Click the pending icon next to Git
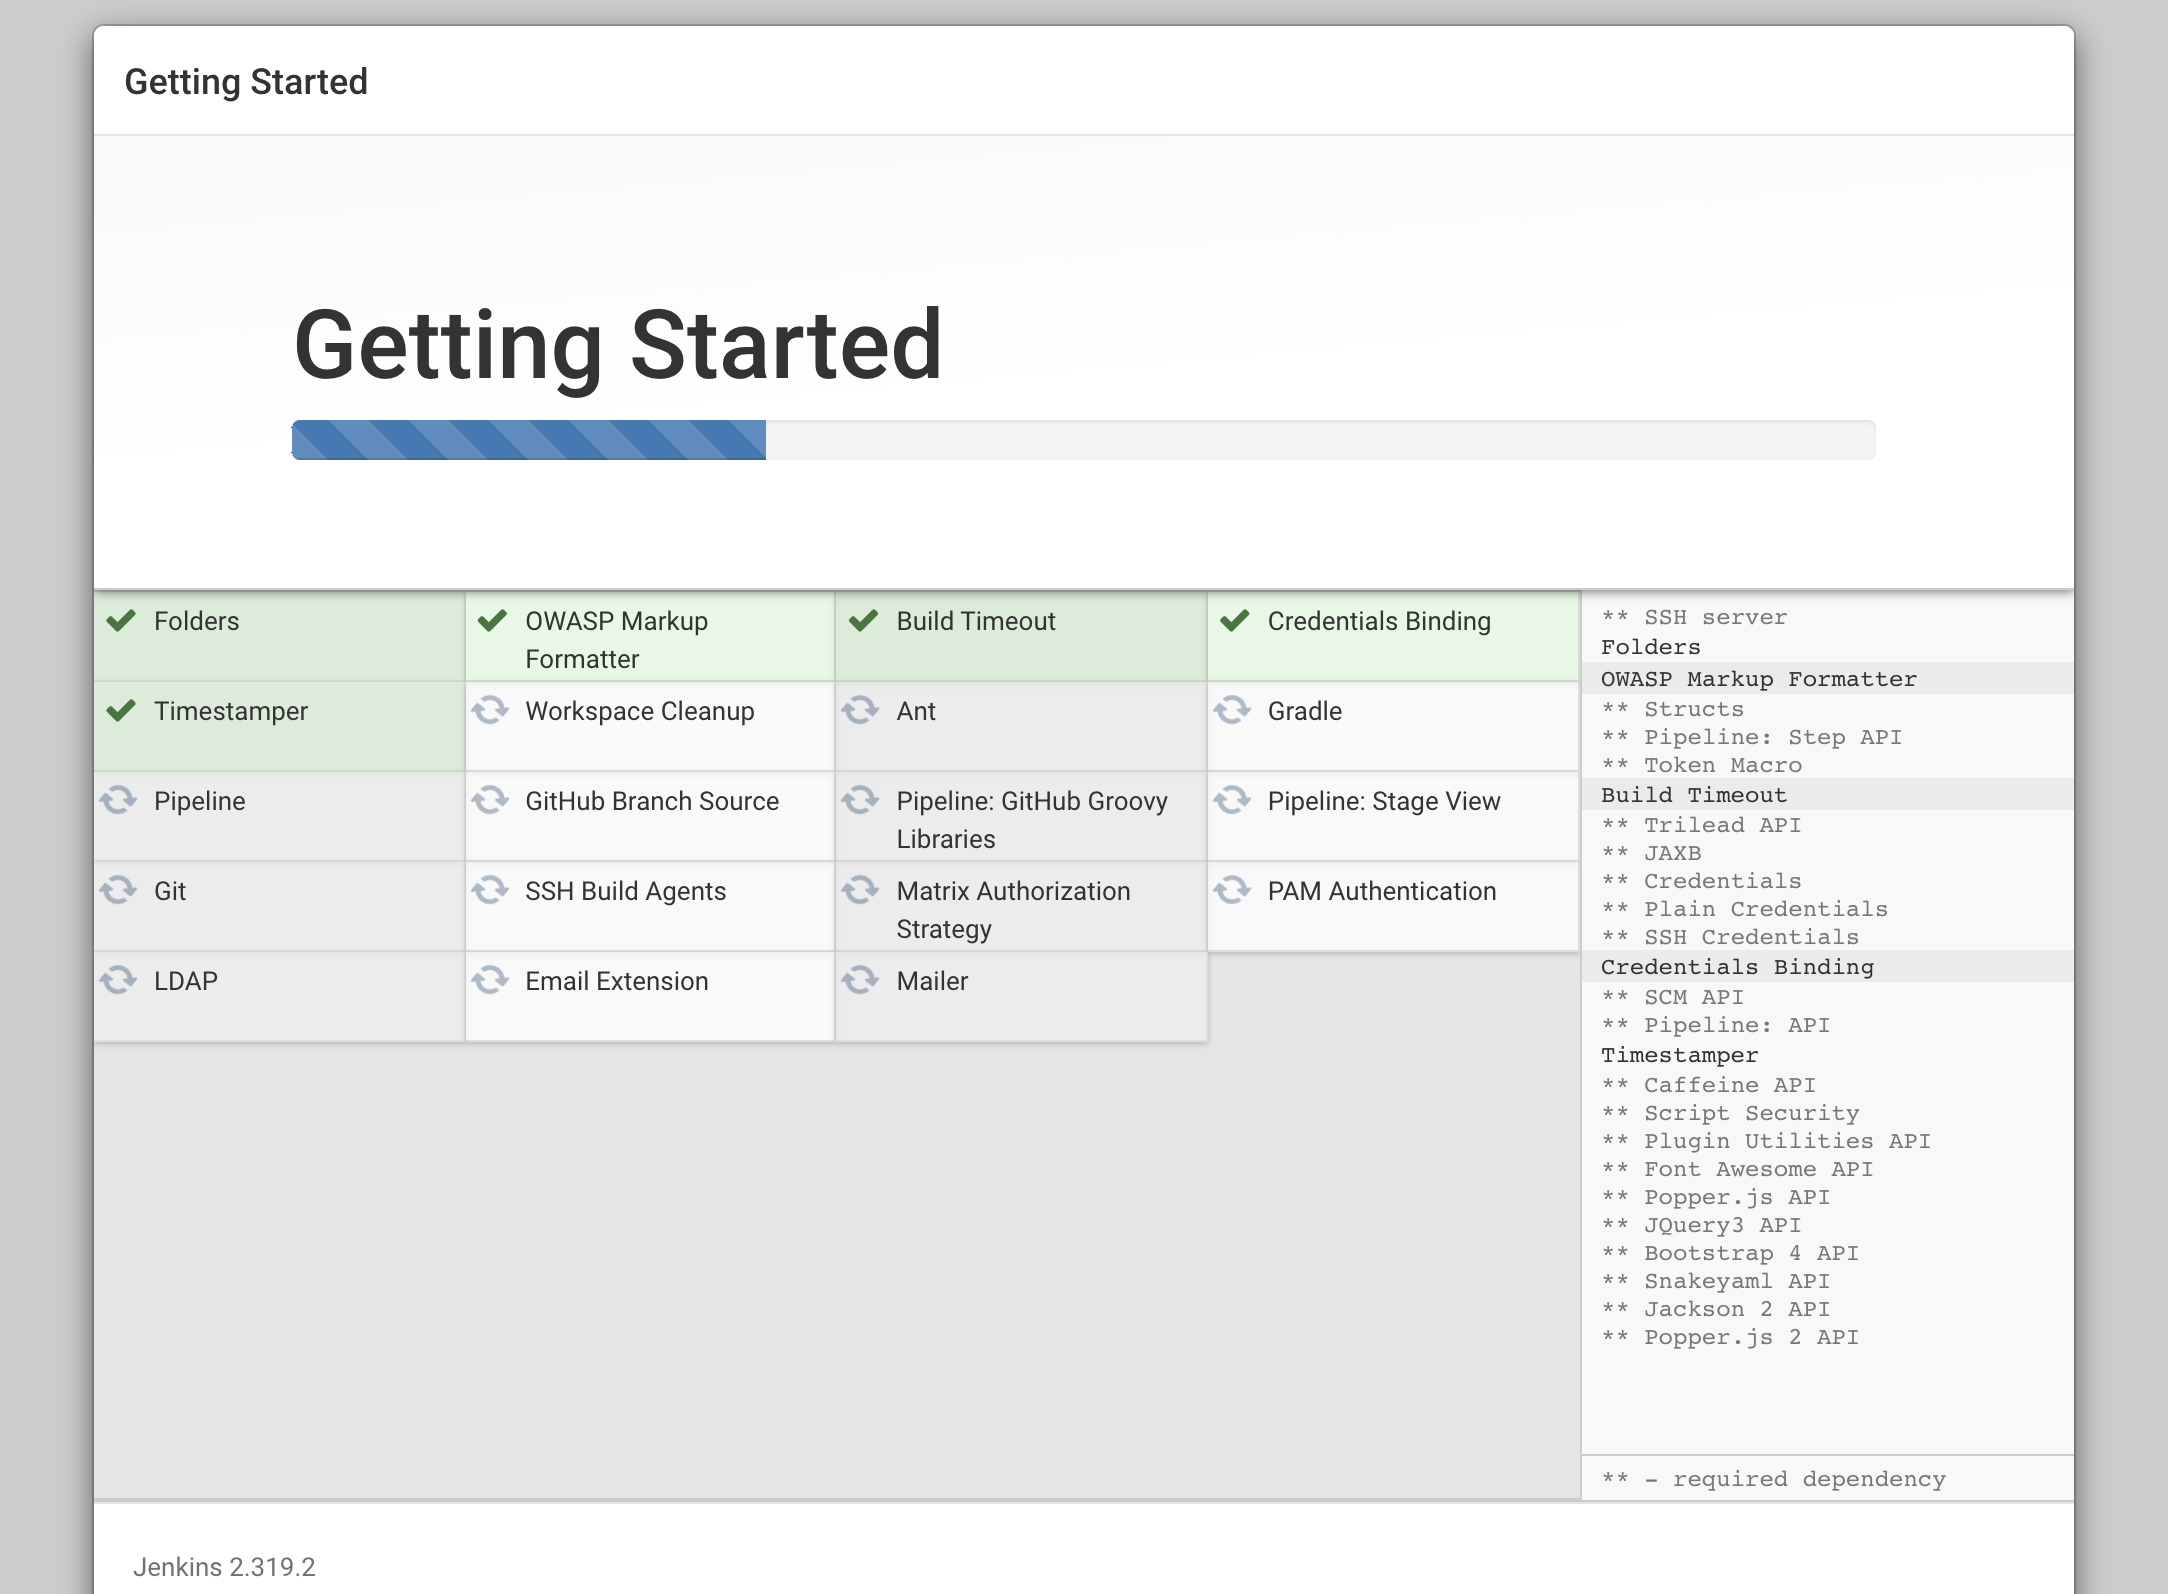 click(119, 890)
